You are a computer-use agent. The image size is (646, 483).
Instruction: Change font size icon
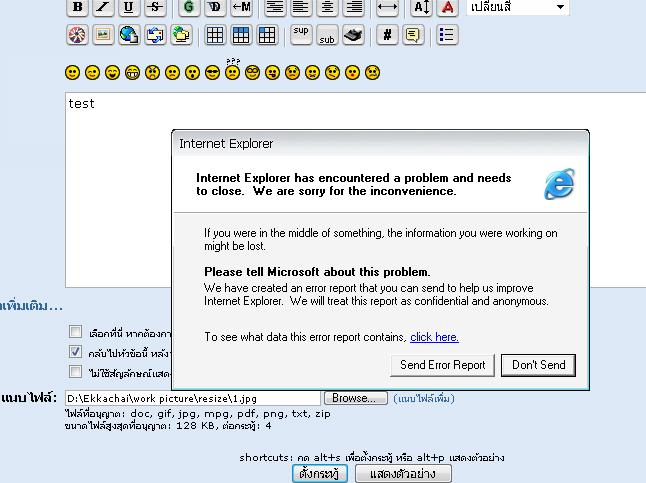pyautogui.click(x=421, y=7)
